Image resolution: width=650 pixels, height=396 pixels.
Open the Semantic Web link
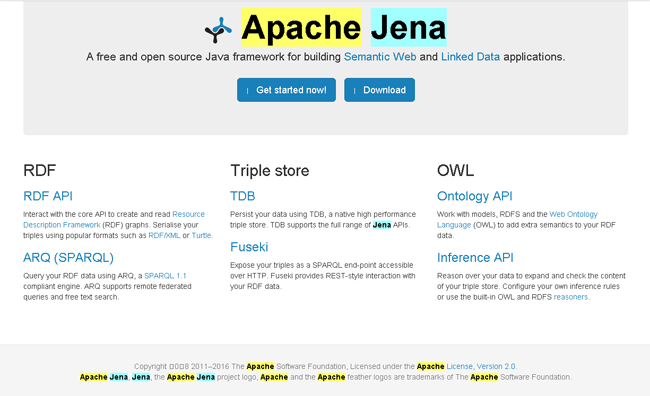coord(380,57)
